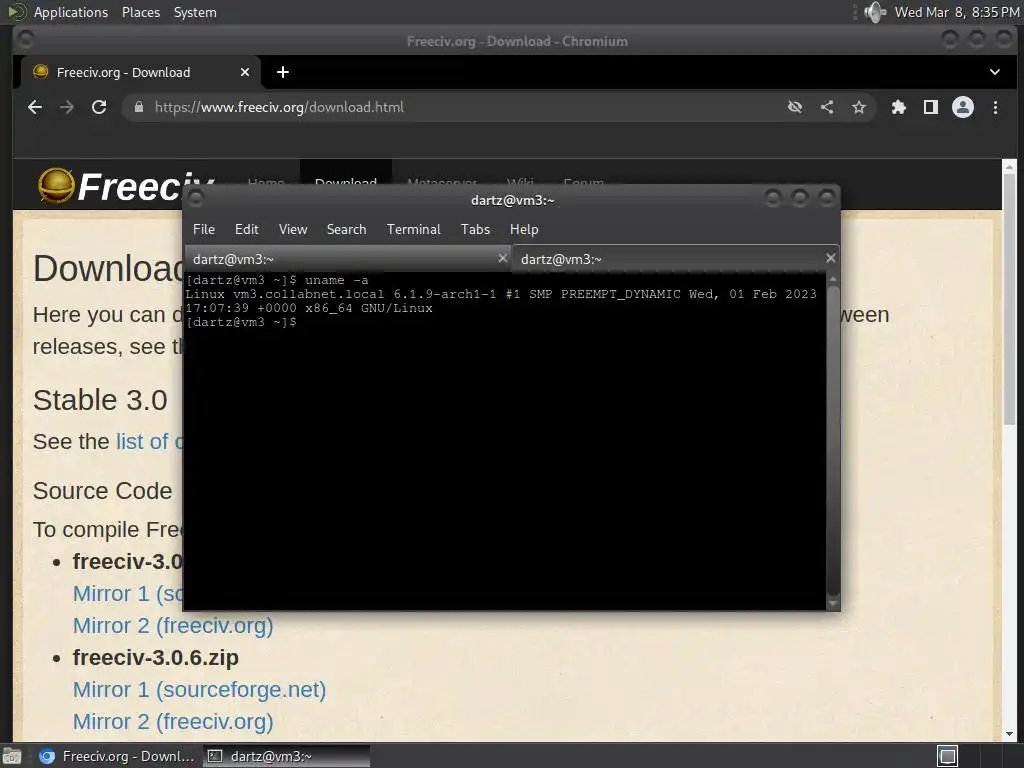The image size is (1024, 768).
Task: Share this page via share icon
Action: point(827,107)
